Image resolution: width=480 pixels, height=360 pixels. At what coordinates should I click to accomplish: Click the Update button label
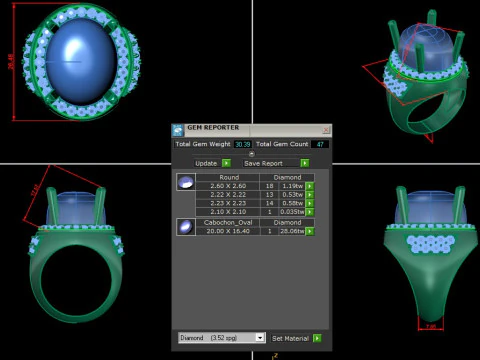click(206, 163)
